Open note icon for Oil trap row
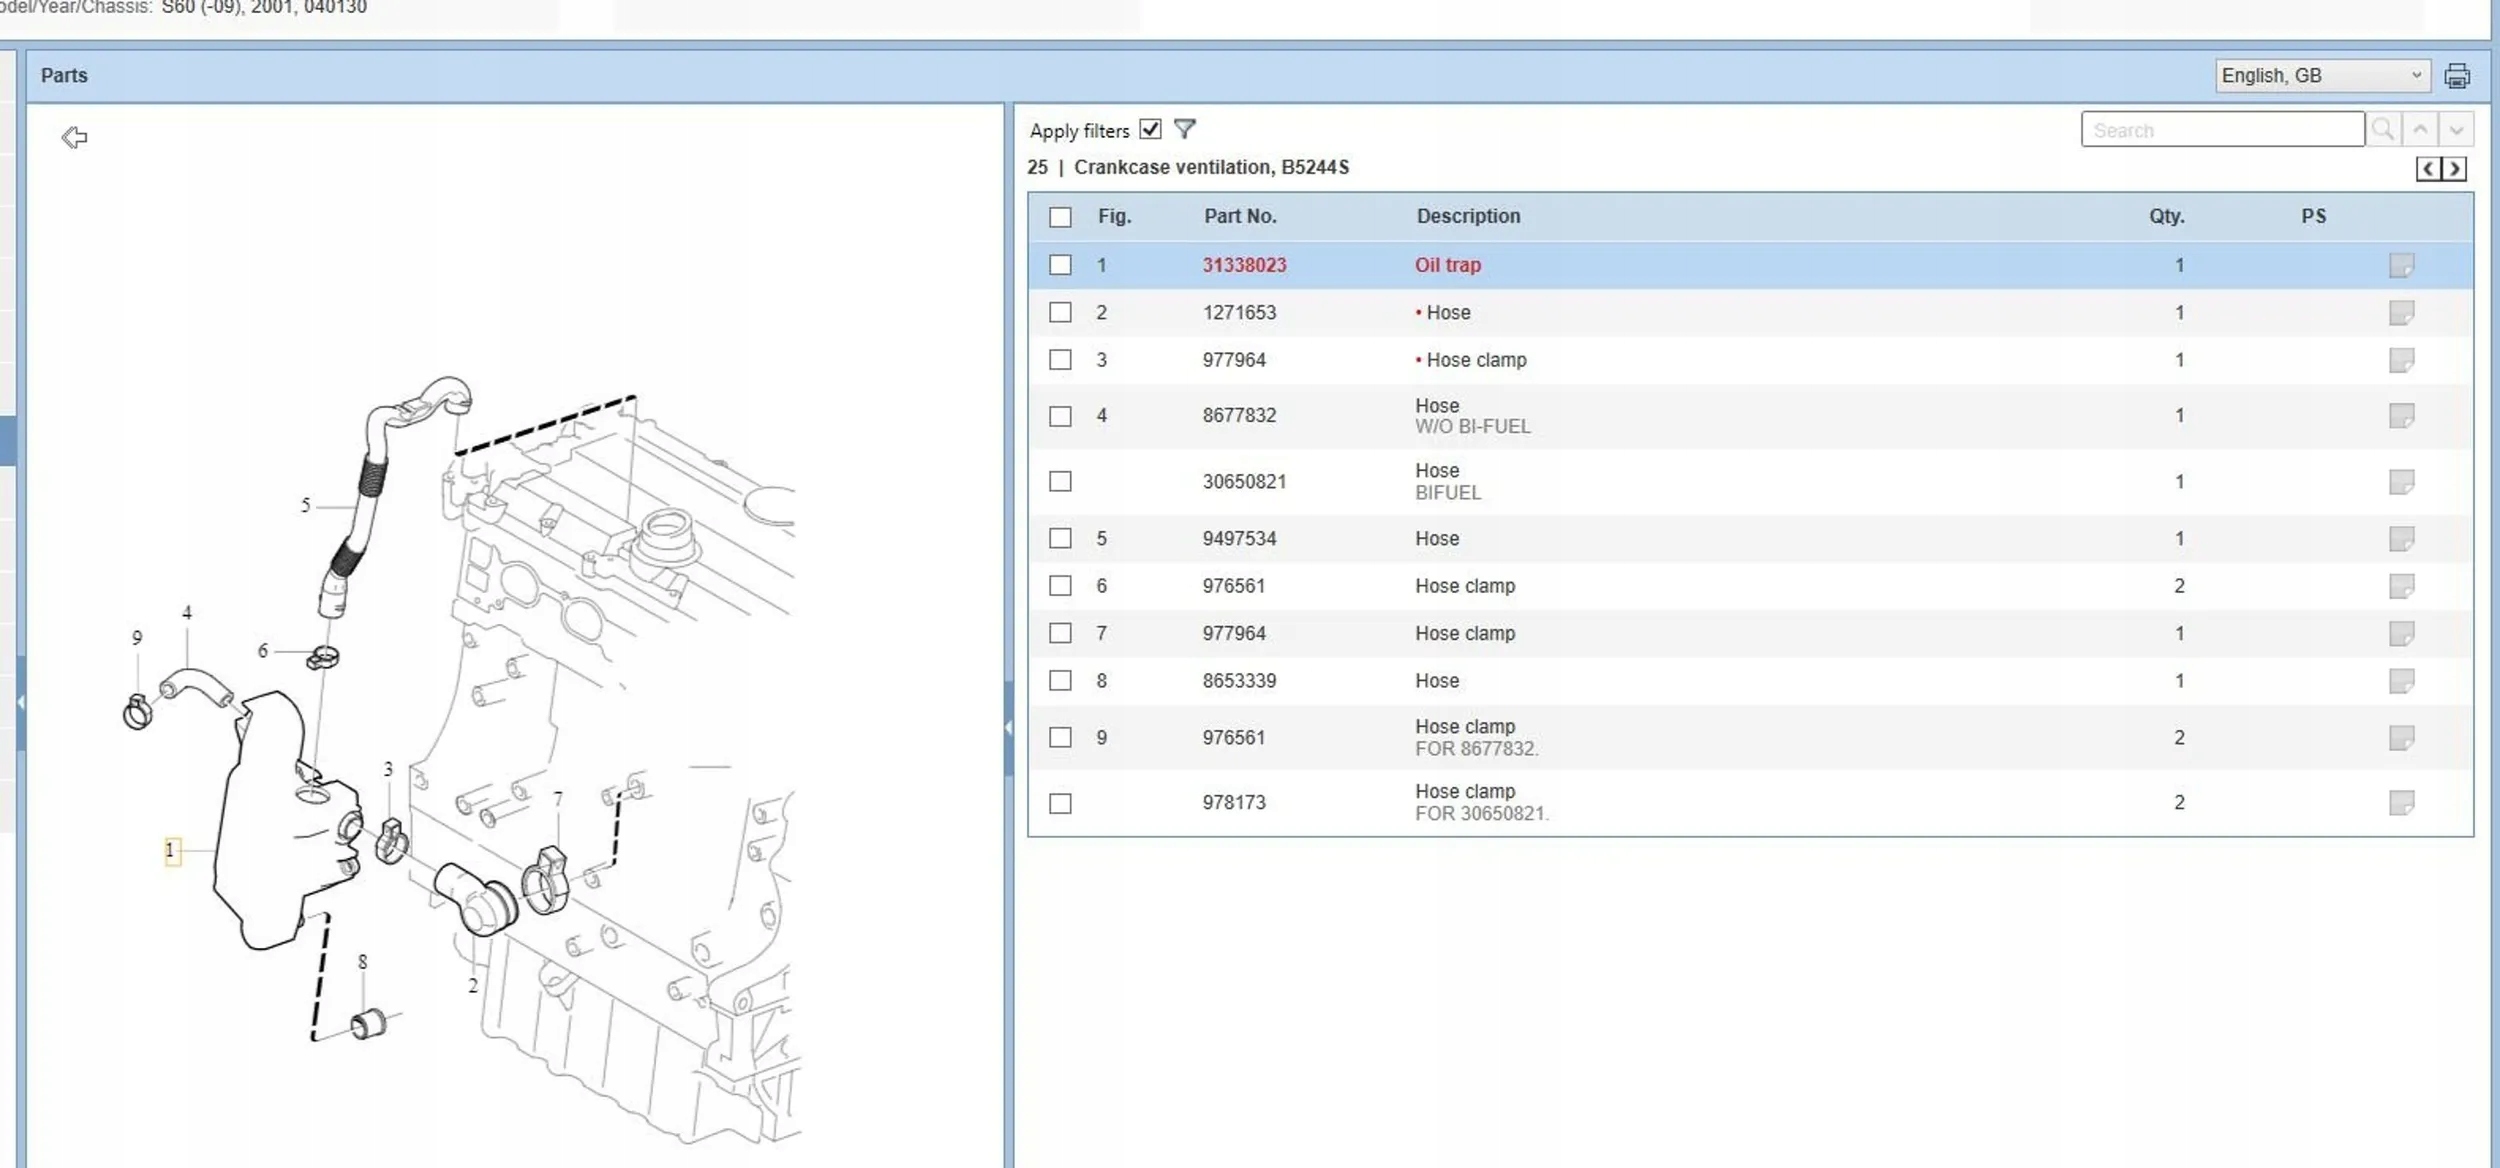The width and height of the screenshot is (2500, 1168). (2401, 265)
